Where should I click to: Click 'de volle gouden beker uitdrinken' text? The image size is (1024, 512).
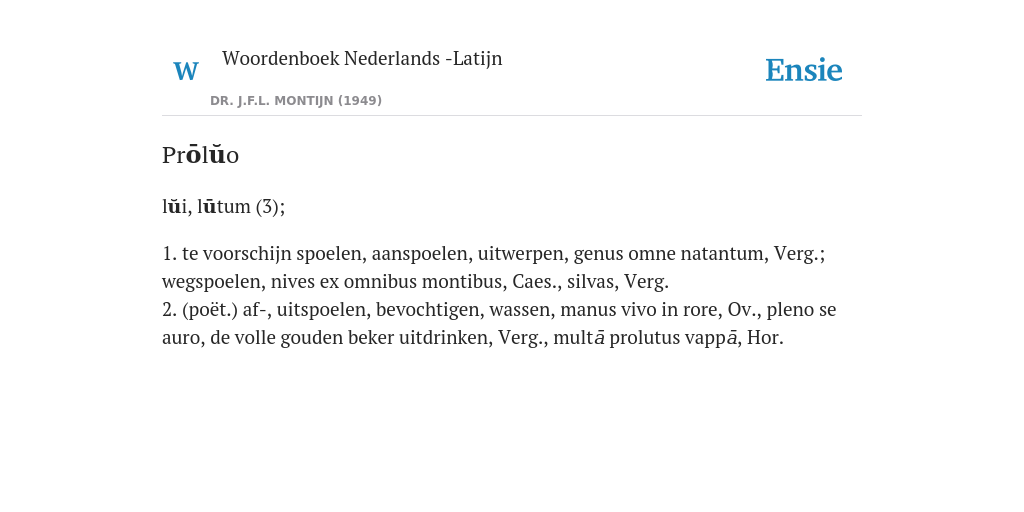coord(348,338)
